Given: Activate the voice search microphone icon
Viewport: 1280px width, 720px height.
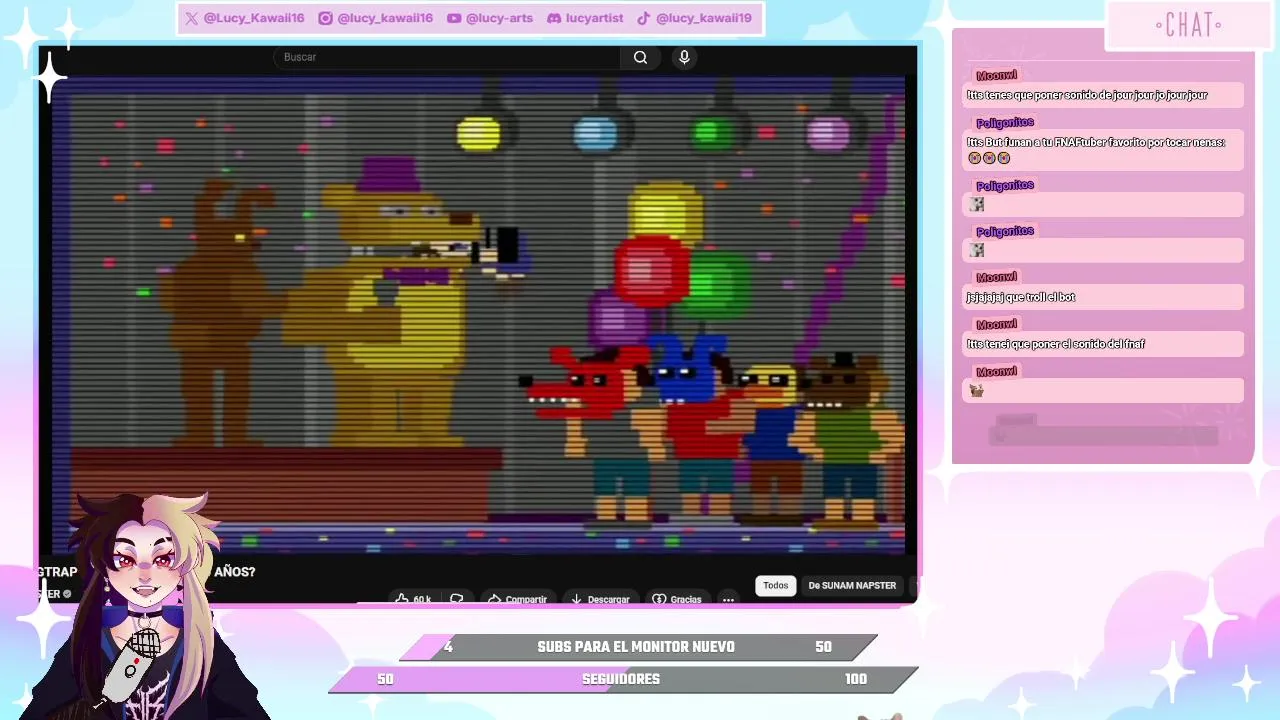Looking at the screenshot, I should coord(684,57).
